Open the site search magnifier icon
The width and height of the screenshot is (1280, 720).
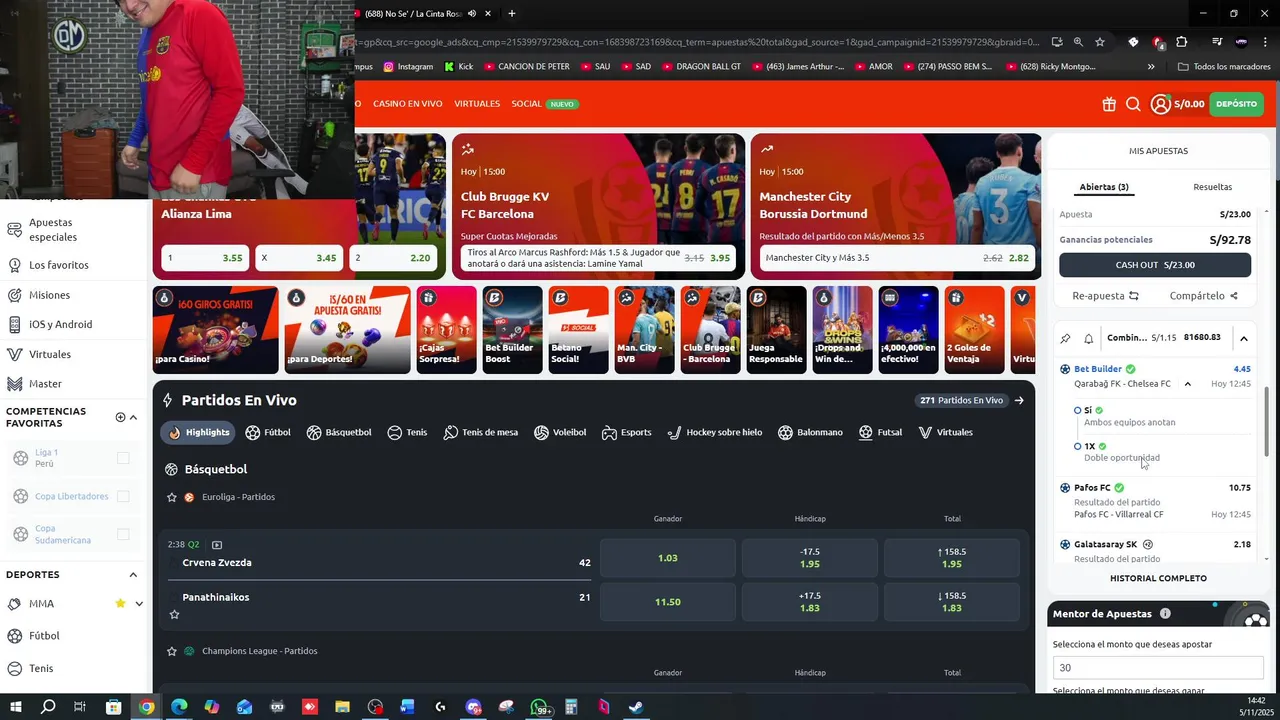(x=1133, y=104)
